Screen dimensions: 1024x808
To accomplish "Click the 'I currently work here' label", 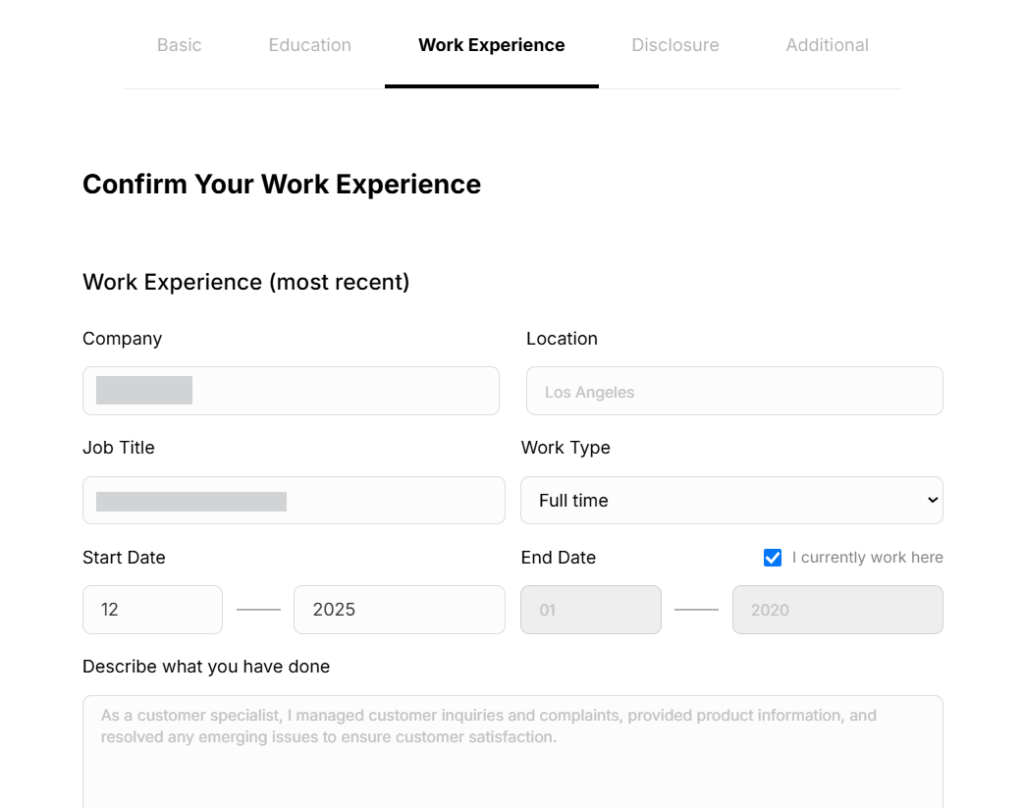I will click(x=867, y=558).
